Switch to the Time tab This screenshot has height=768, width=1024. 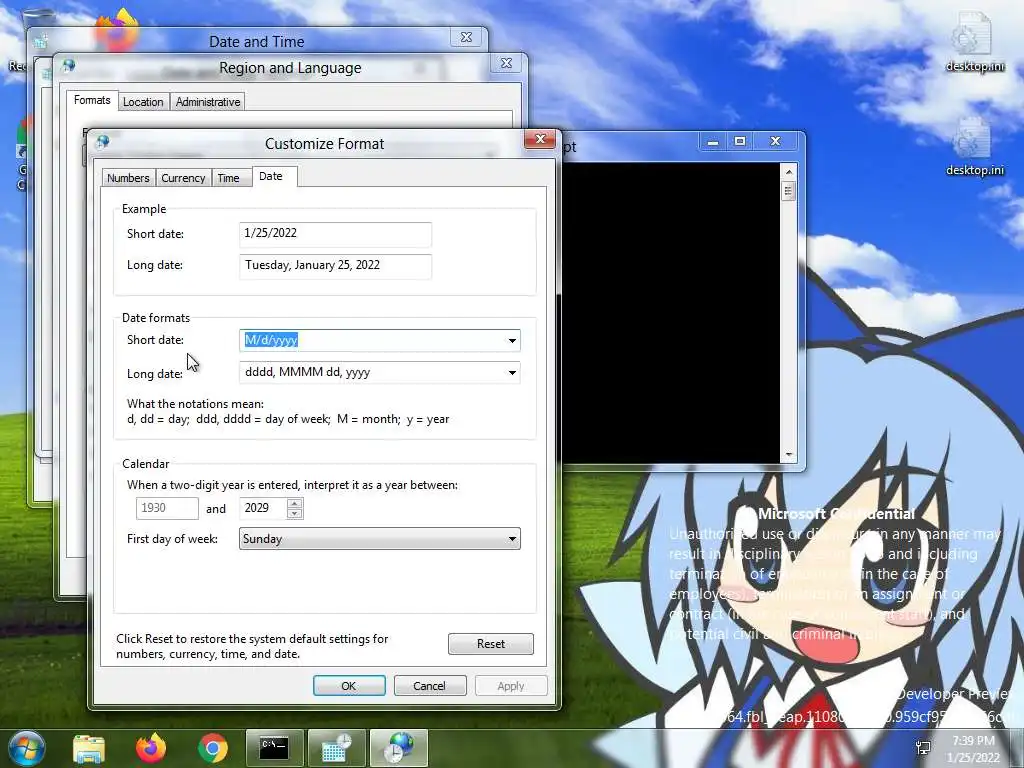229,178
